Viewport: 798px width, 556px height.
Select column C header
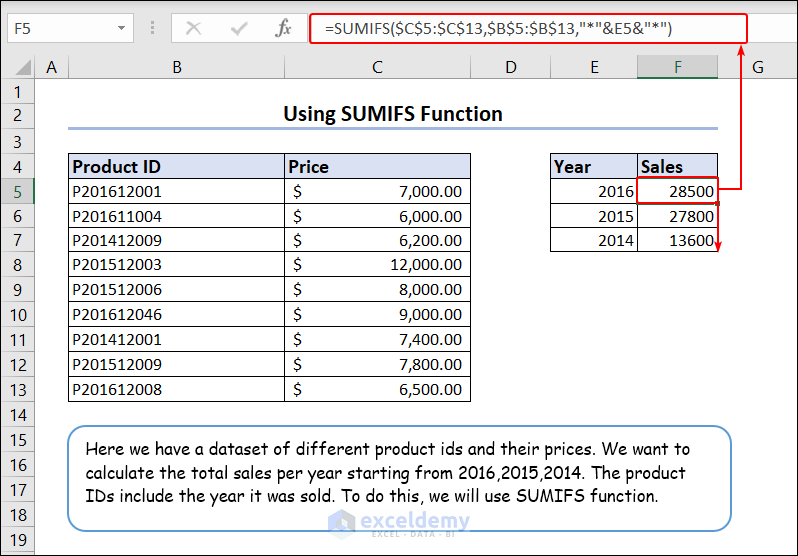[377, 67]
